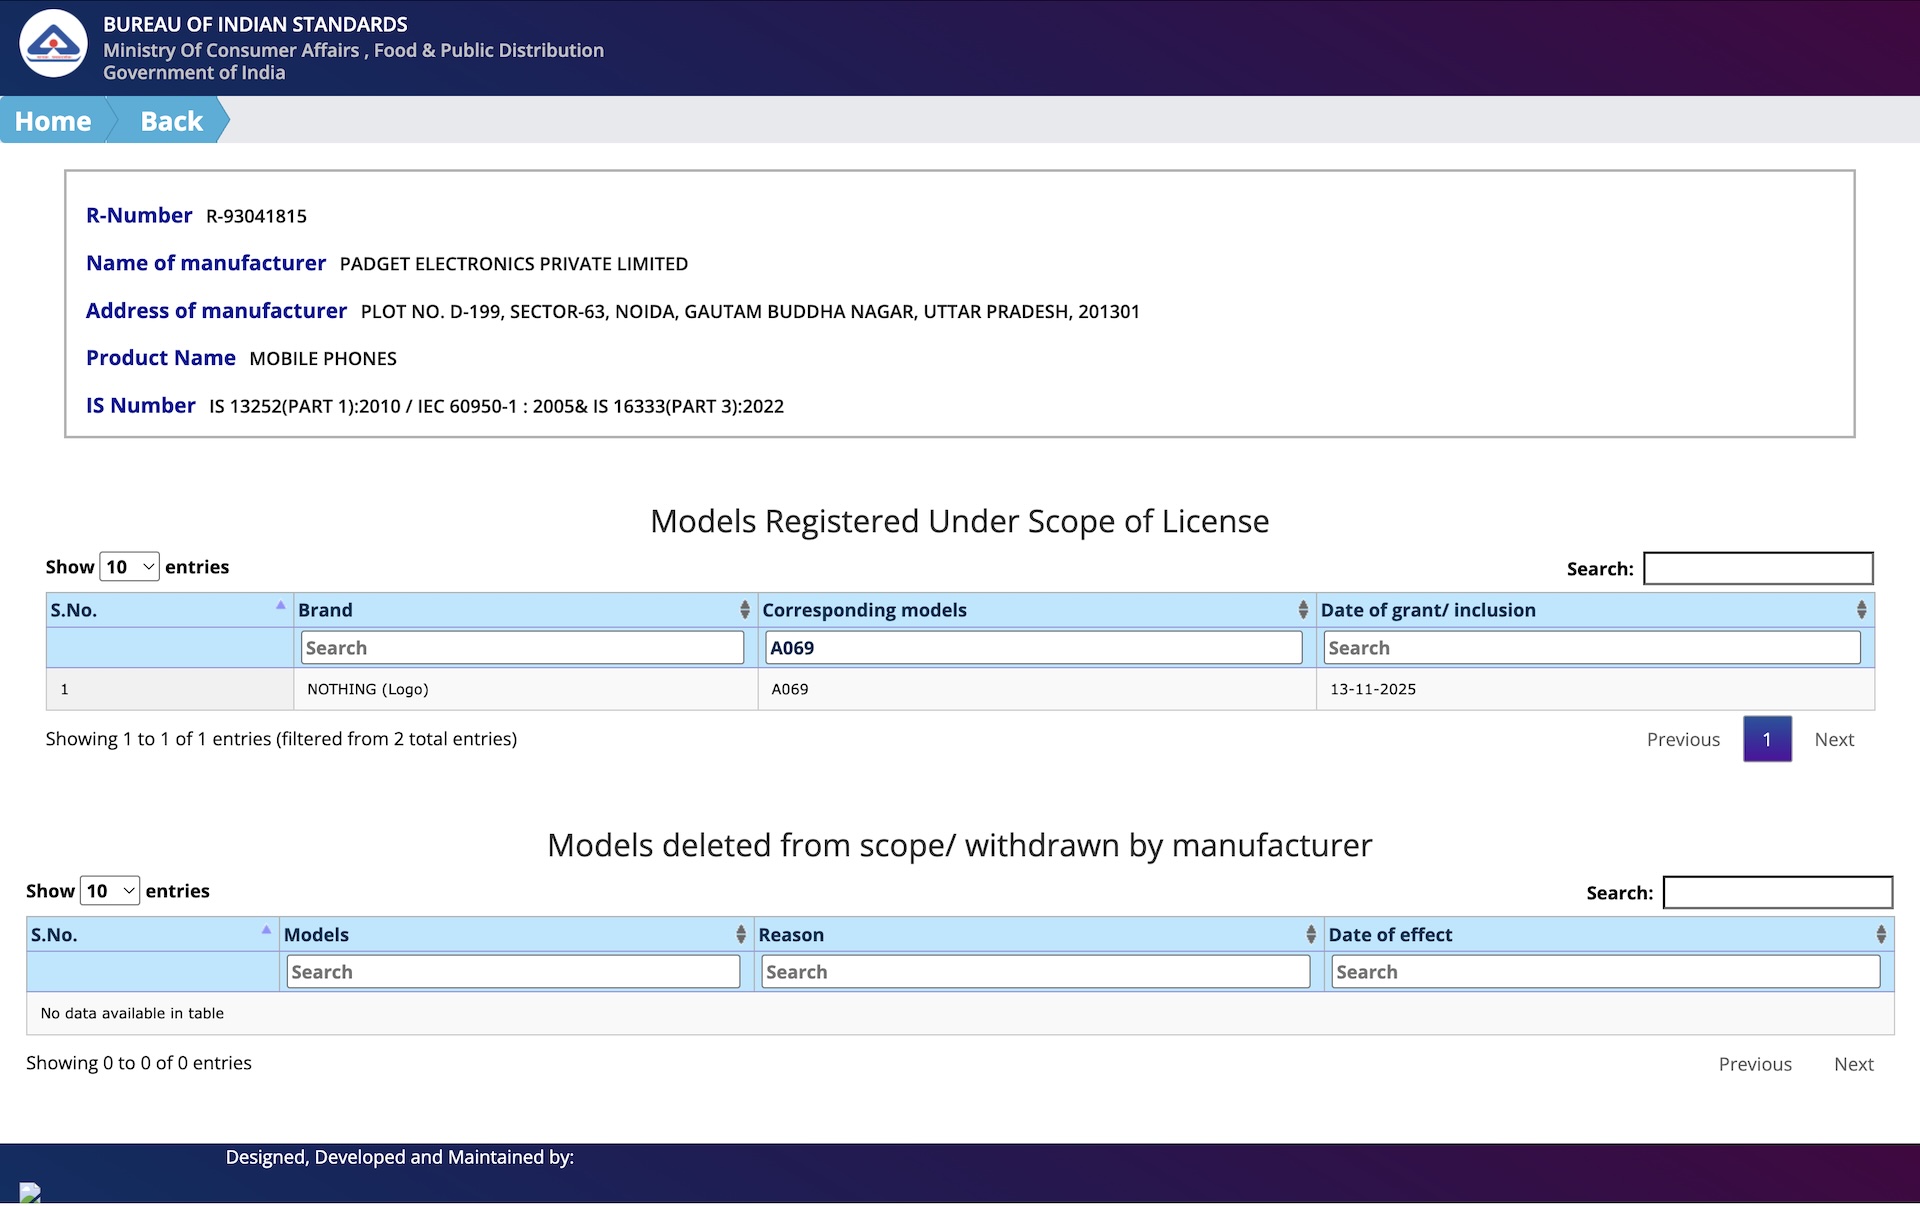
Task: Click page 1 pagination button
Action: pyautogui.click(x=1766, y=739)
